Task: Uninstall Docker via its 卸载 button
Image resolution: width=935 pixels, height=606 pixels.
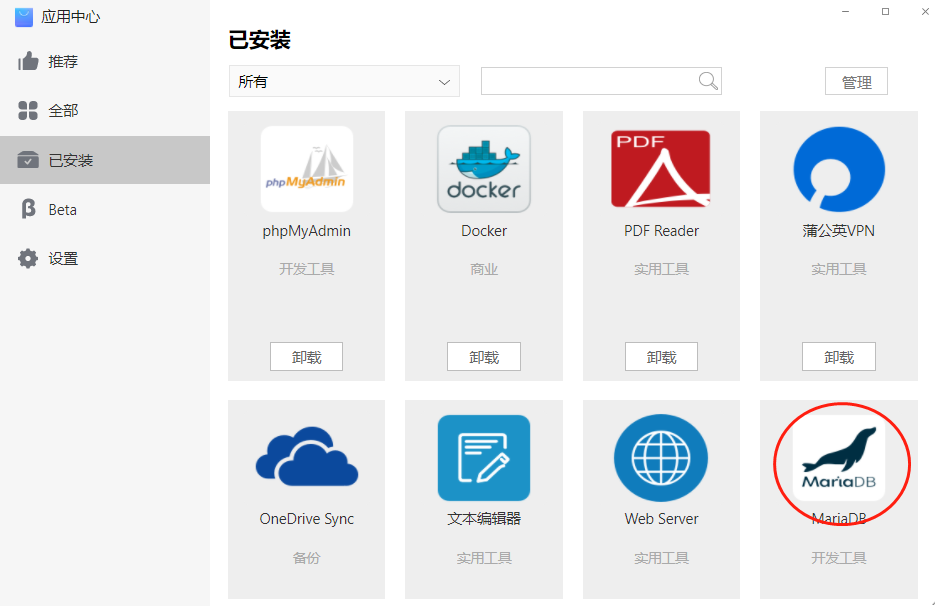Action: pos(484,356)
